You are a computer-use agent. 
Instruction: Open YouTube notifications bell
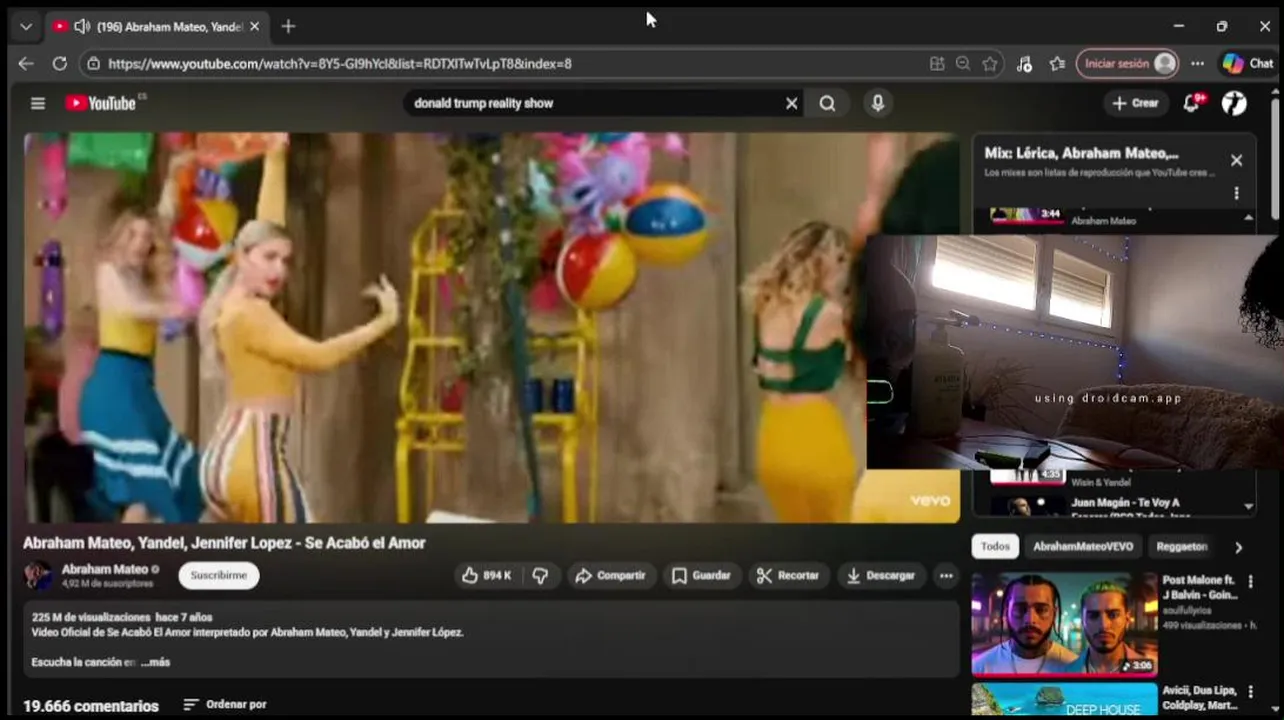pyautogui.click(x=1192, y=103)
